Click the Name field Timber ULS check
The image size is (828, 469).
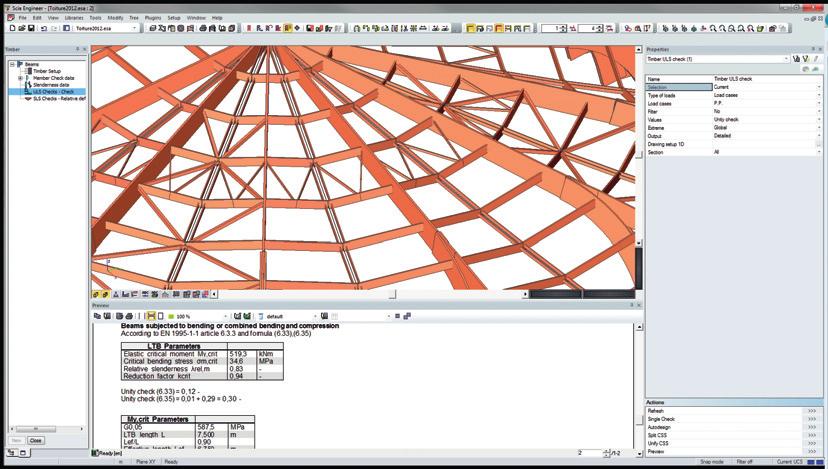click(x=767, y=79)
